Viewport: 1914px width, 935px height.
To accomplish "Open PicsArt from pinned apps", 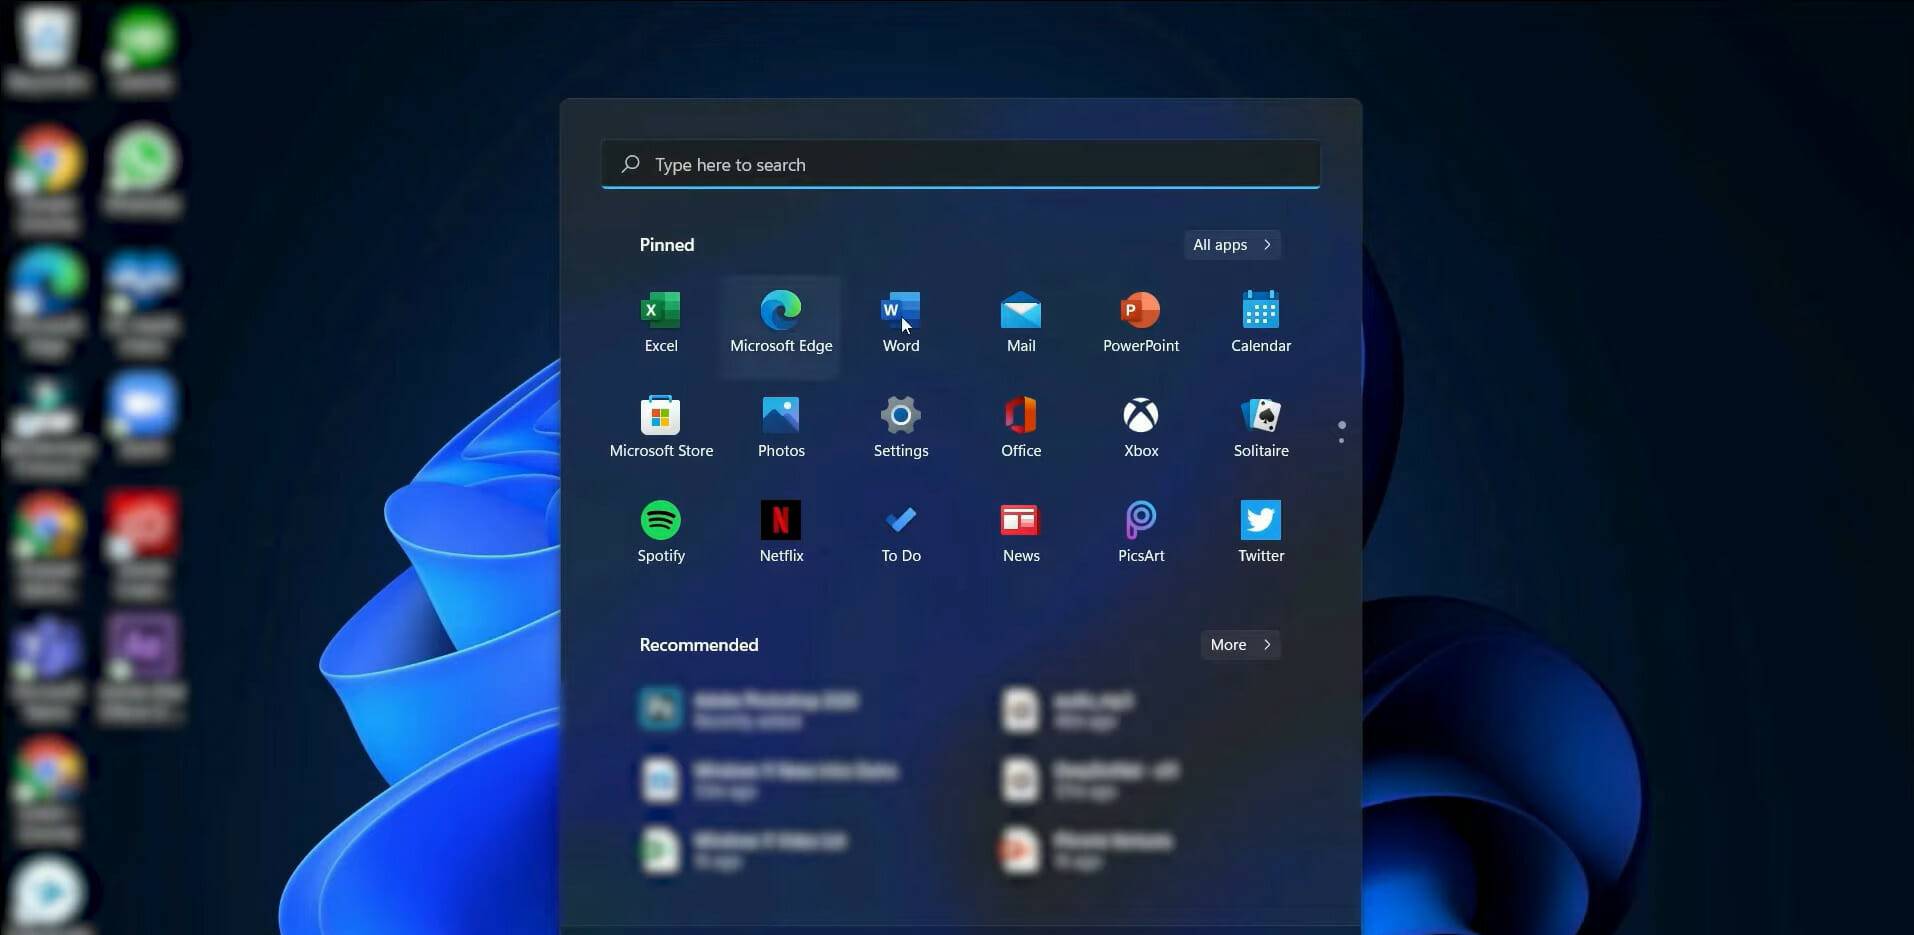I will (1140, 530).
